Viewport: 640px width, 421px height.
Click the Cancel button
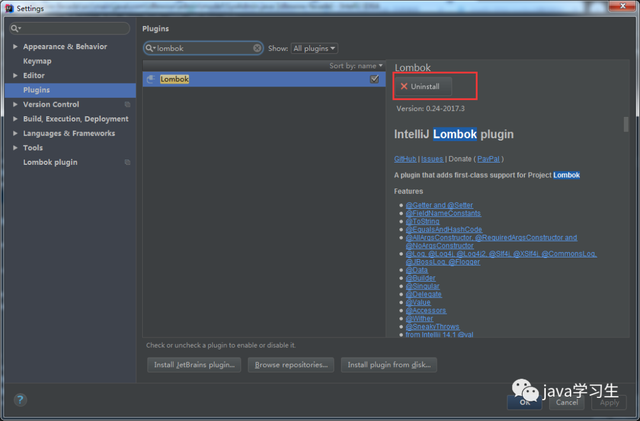(567, 403)
